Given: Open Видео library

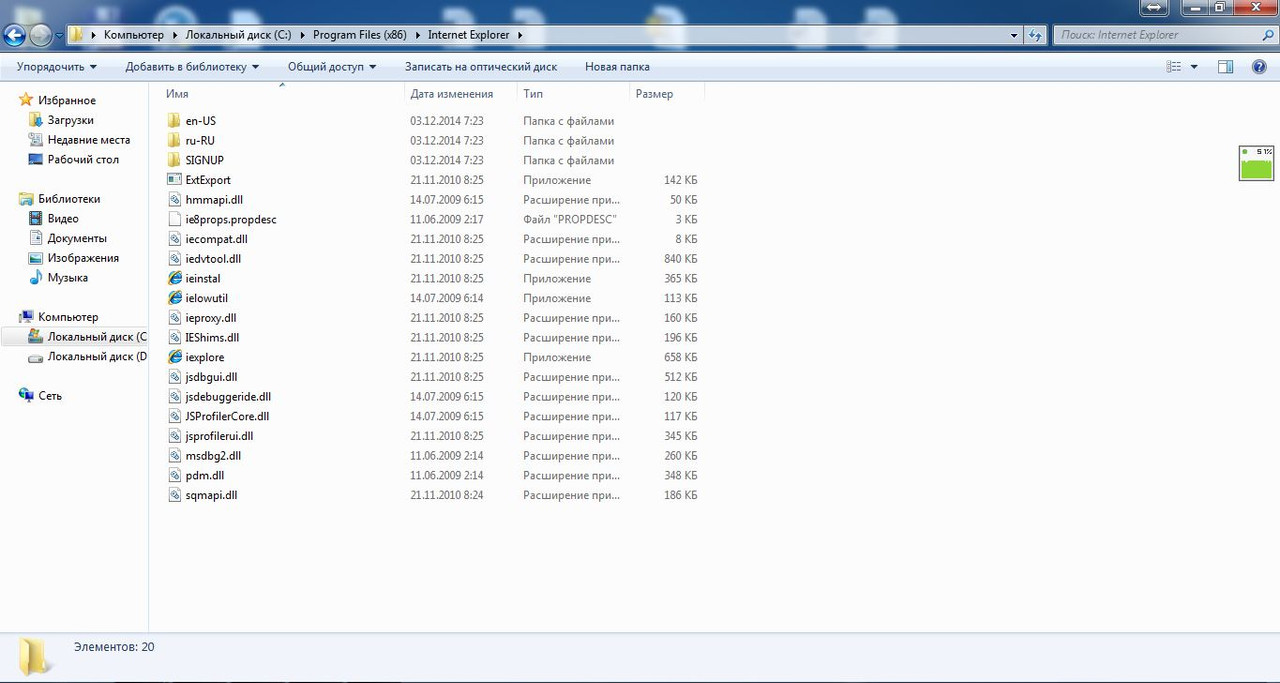Looking at the screenshot, I should point(63,218).
